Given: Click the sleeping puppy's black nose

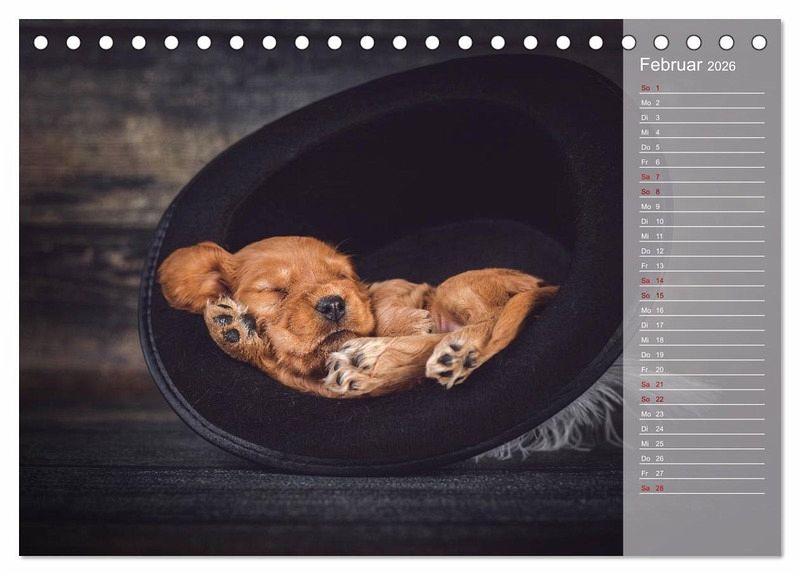Looking at the screenshot, I should pos(331,308).
